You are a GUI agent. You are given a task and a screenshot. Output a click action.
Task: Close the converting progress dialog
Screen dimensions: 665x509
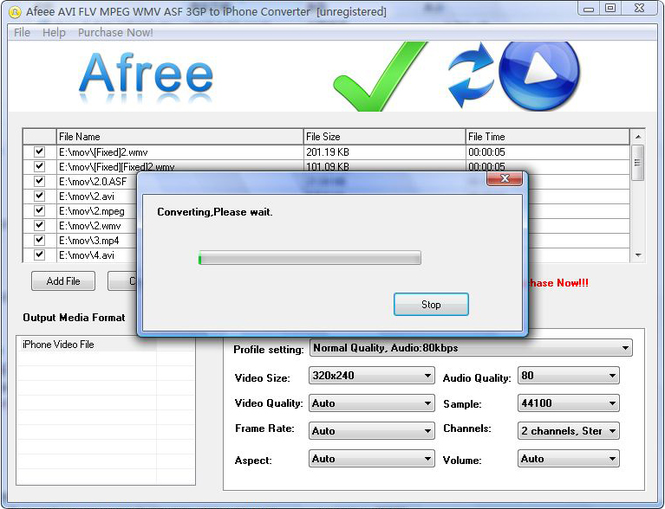(x=504, y=179)
